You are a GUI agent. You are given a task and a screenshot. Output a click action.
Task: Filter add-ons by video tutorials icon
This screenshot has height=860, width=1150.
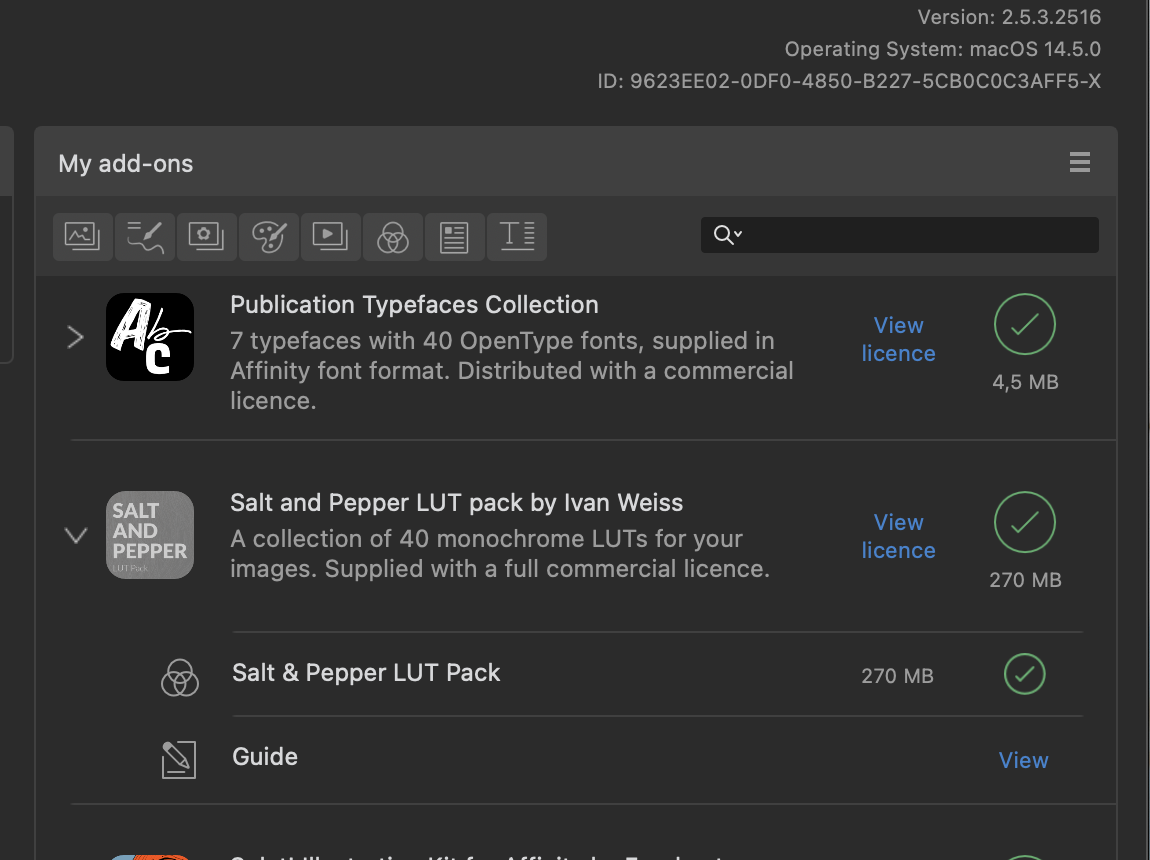click(331, 236)
